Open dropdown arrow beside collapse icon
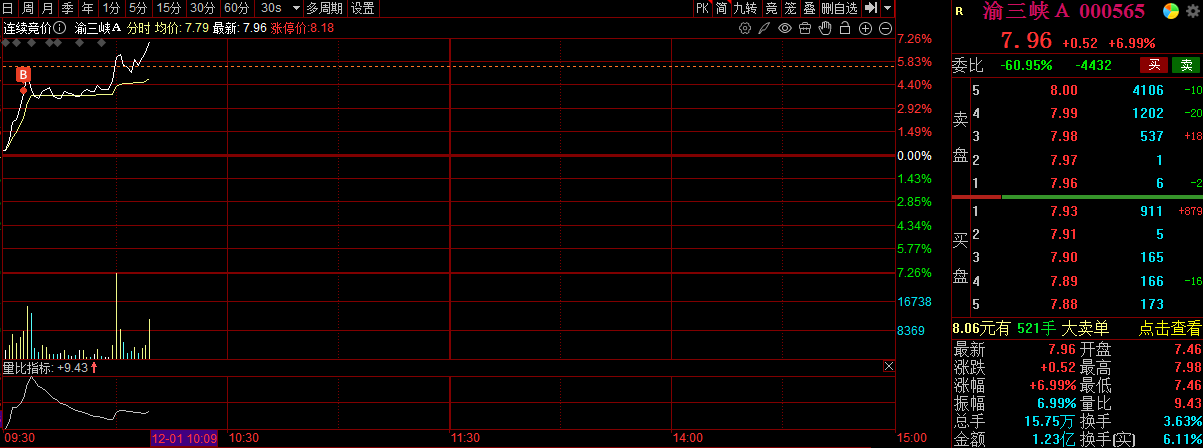This screenshot has height=448, width=1203. pyautogui.click(x=887, y=8)
